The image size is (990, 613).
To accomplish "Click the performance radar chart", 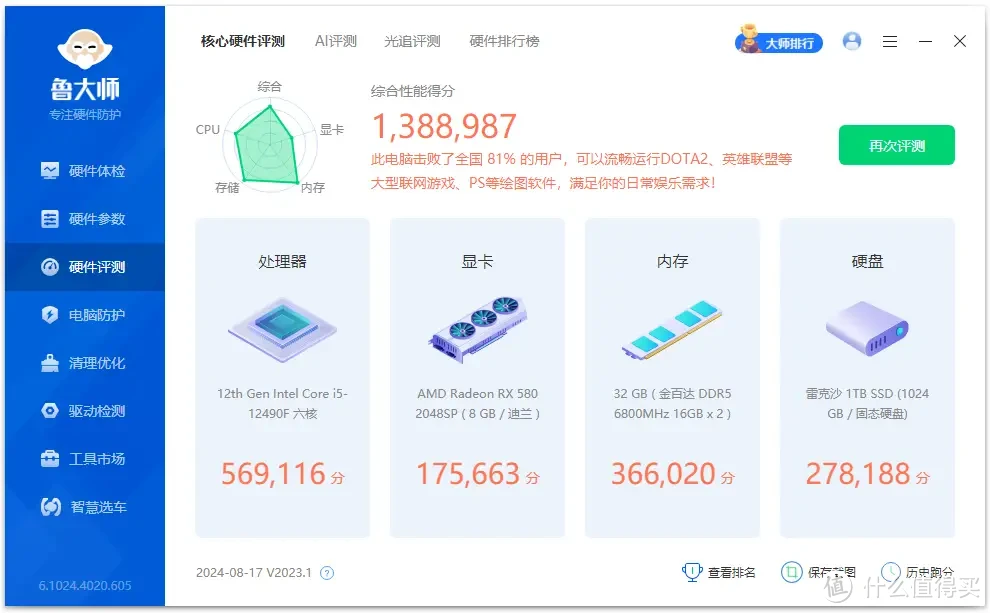I will point(270,145).
